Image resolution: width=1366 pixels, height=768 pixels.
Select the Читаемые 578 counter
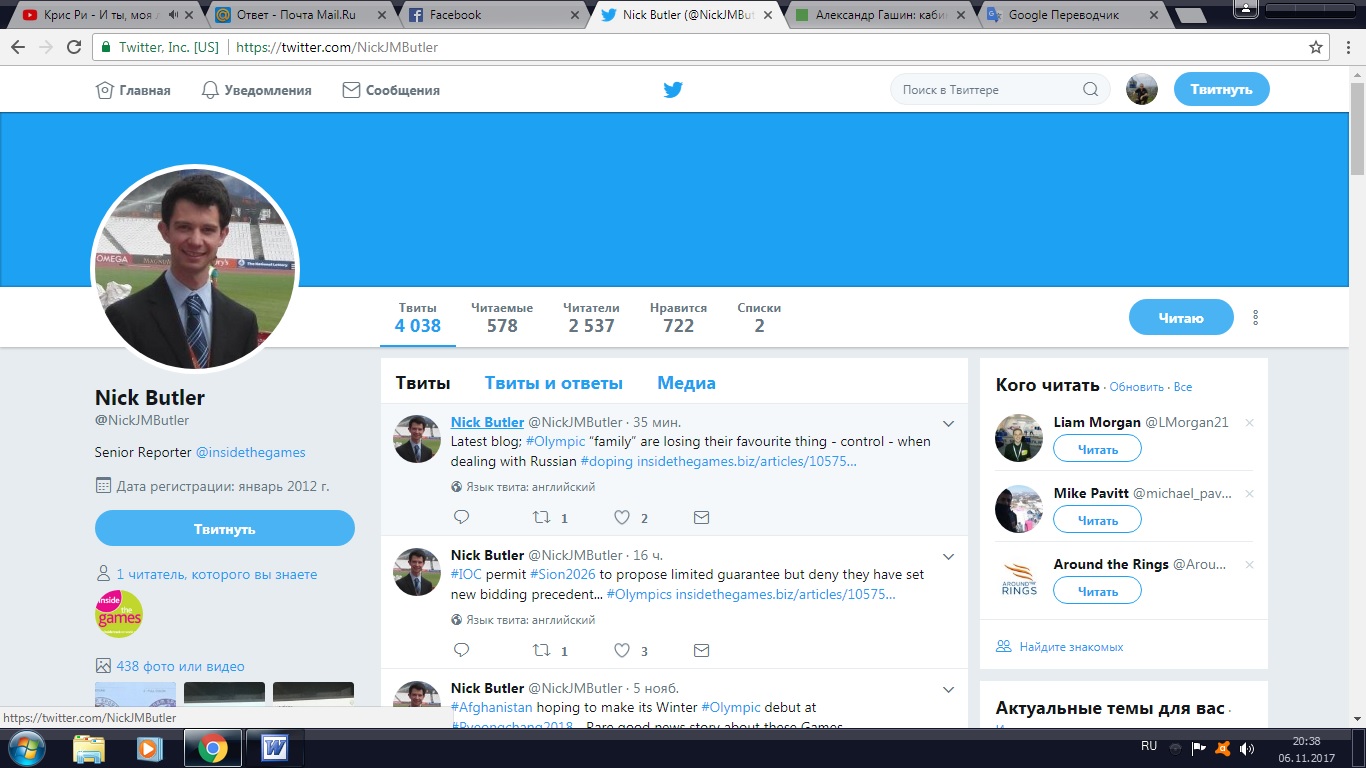click(x=502, y=318)
